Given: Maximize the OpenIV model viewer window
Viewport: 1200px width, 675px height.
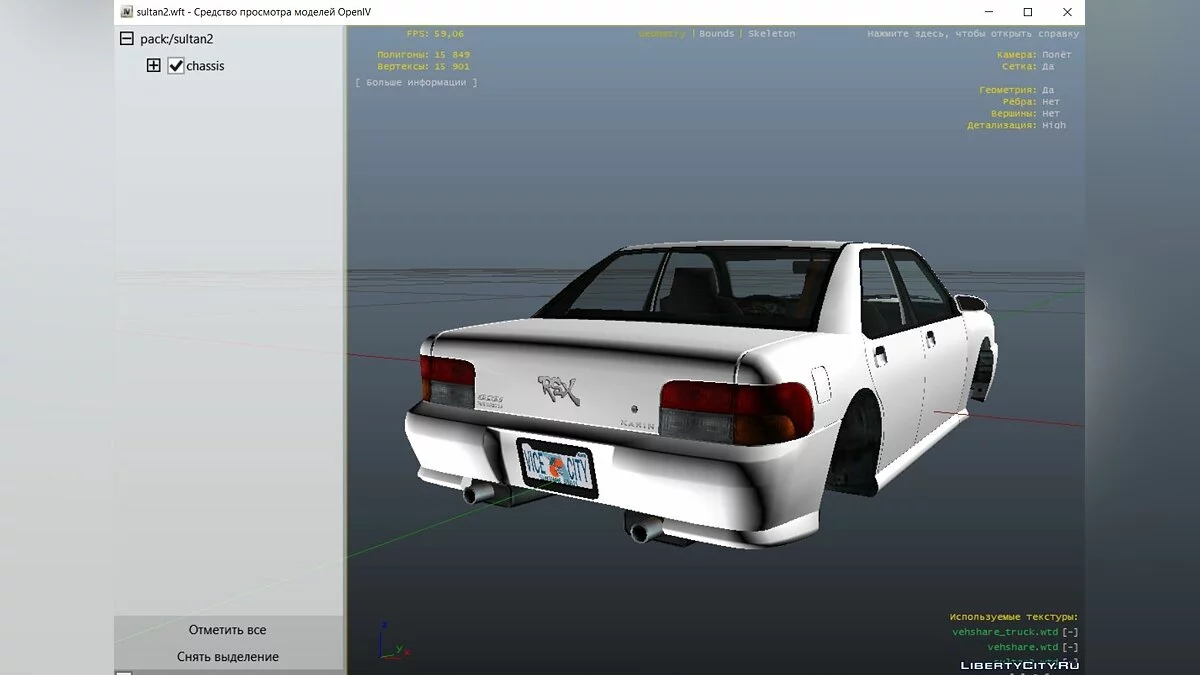Looking at the screenshot, I should pyautogui.click(x=1027, y=12).
